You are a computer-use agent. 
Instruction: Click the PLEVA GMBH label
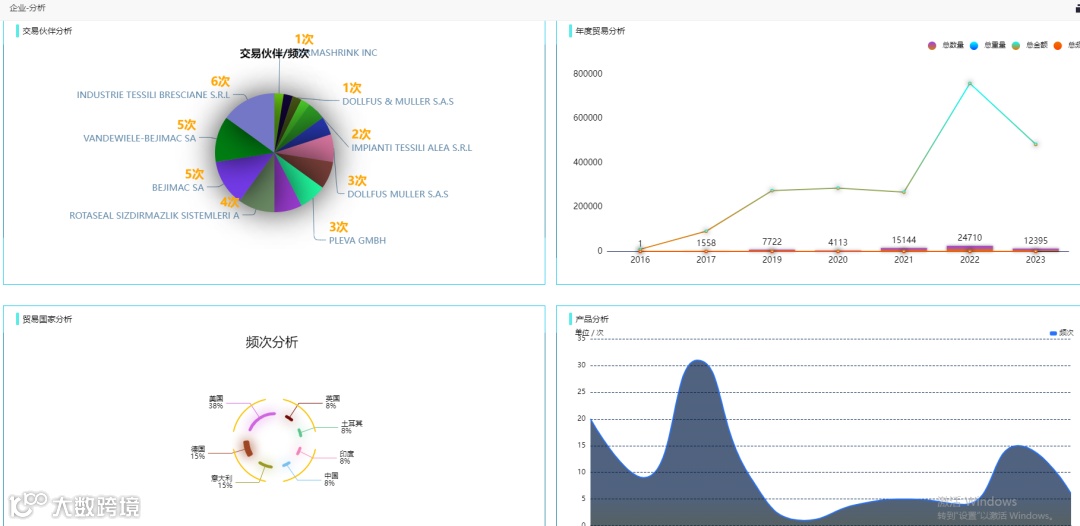(357, 240)
